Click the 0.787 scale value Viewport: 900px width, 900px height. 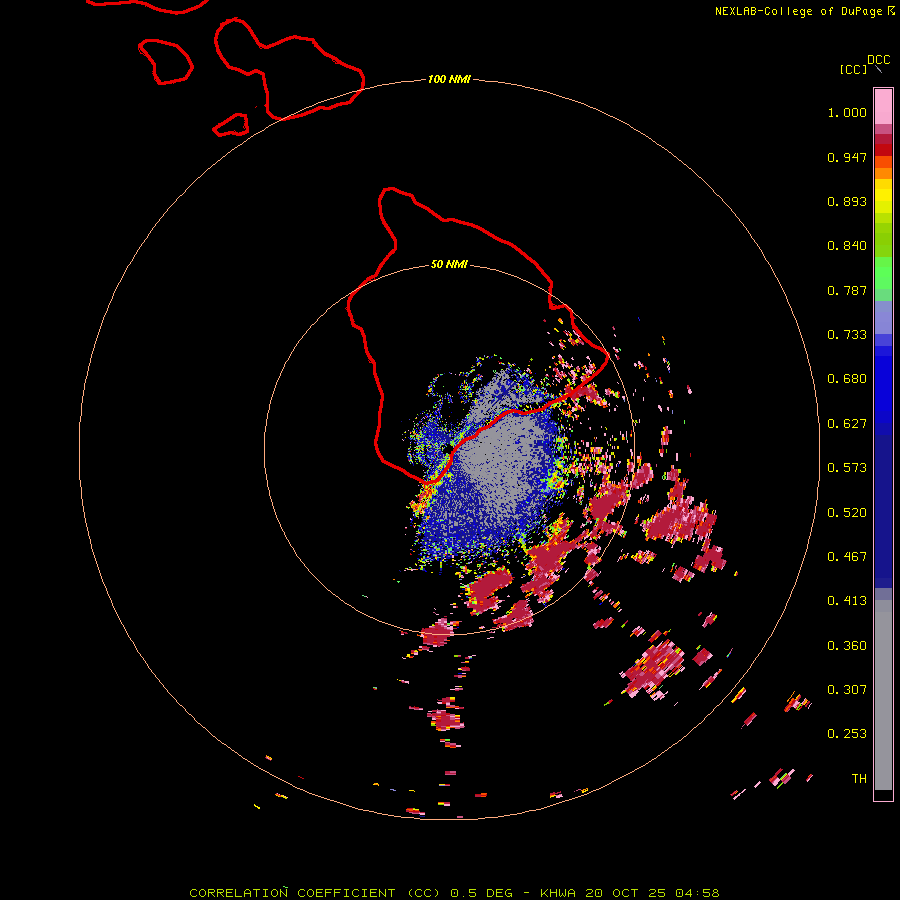[847, 290]
